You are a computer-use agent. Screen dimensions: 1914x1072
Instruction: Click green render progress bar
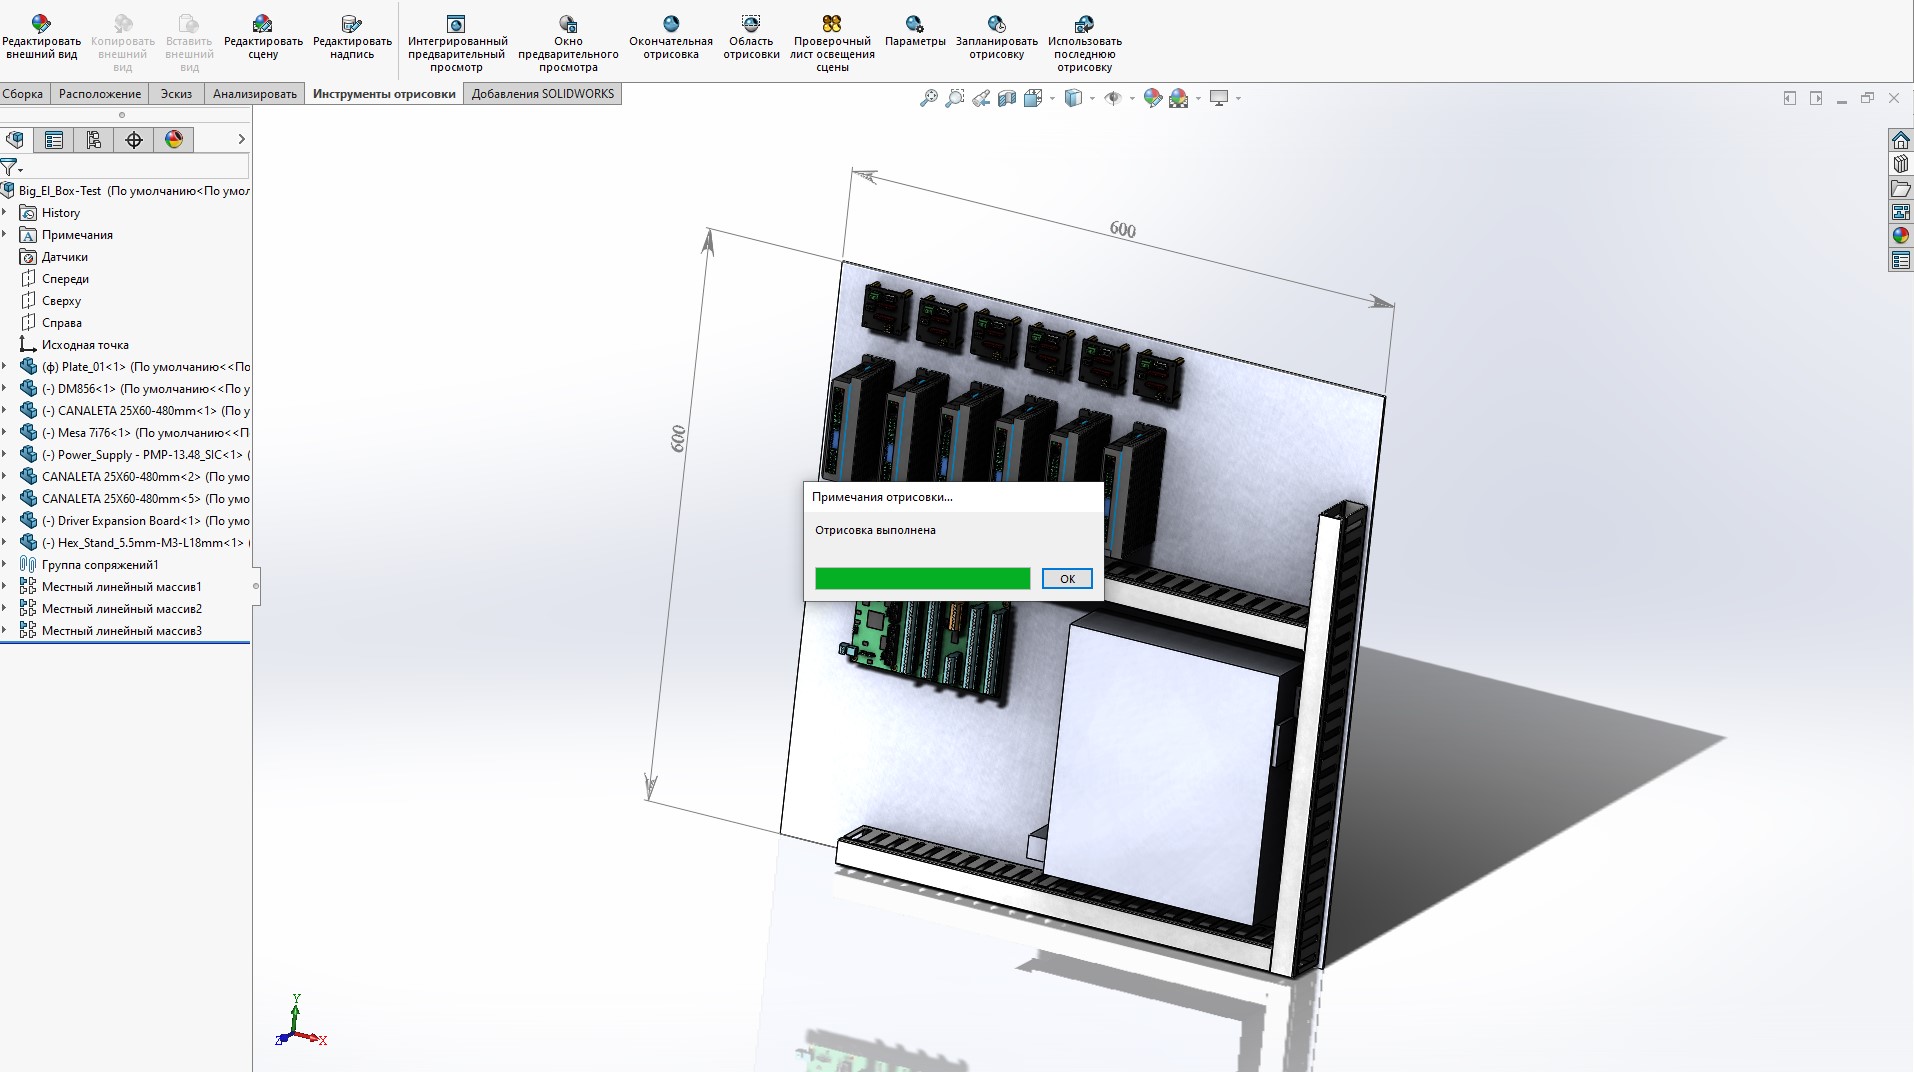tap(922, 579)
